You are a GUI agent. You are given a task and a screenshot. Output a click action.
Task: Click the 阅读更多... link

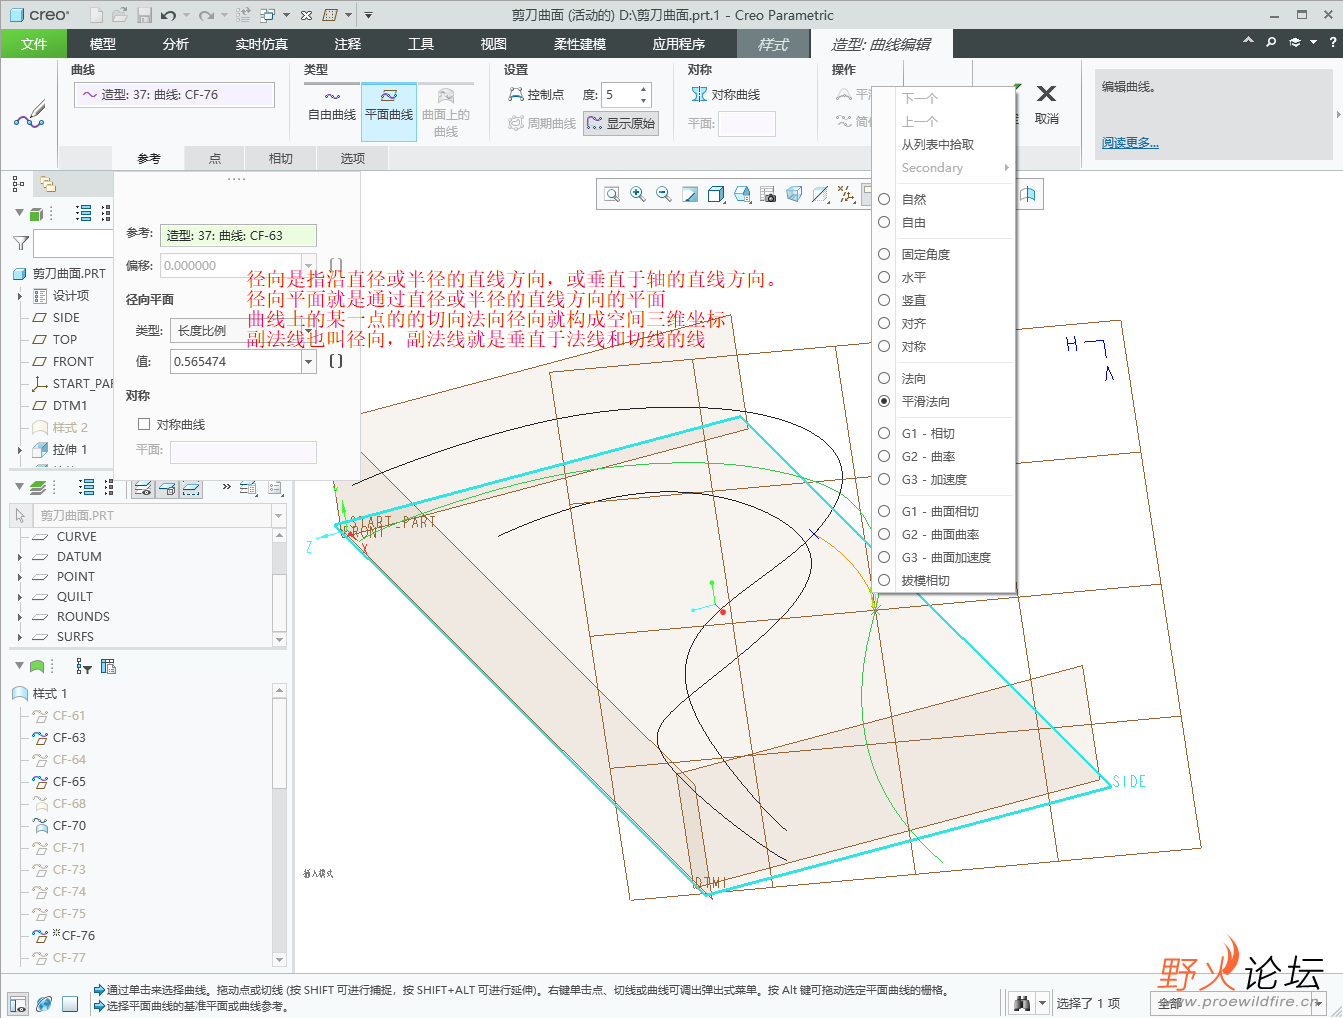click(x=1130, y=143)
